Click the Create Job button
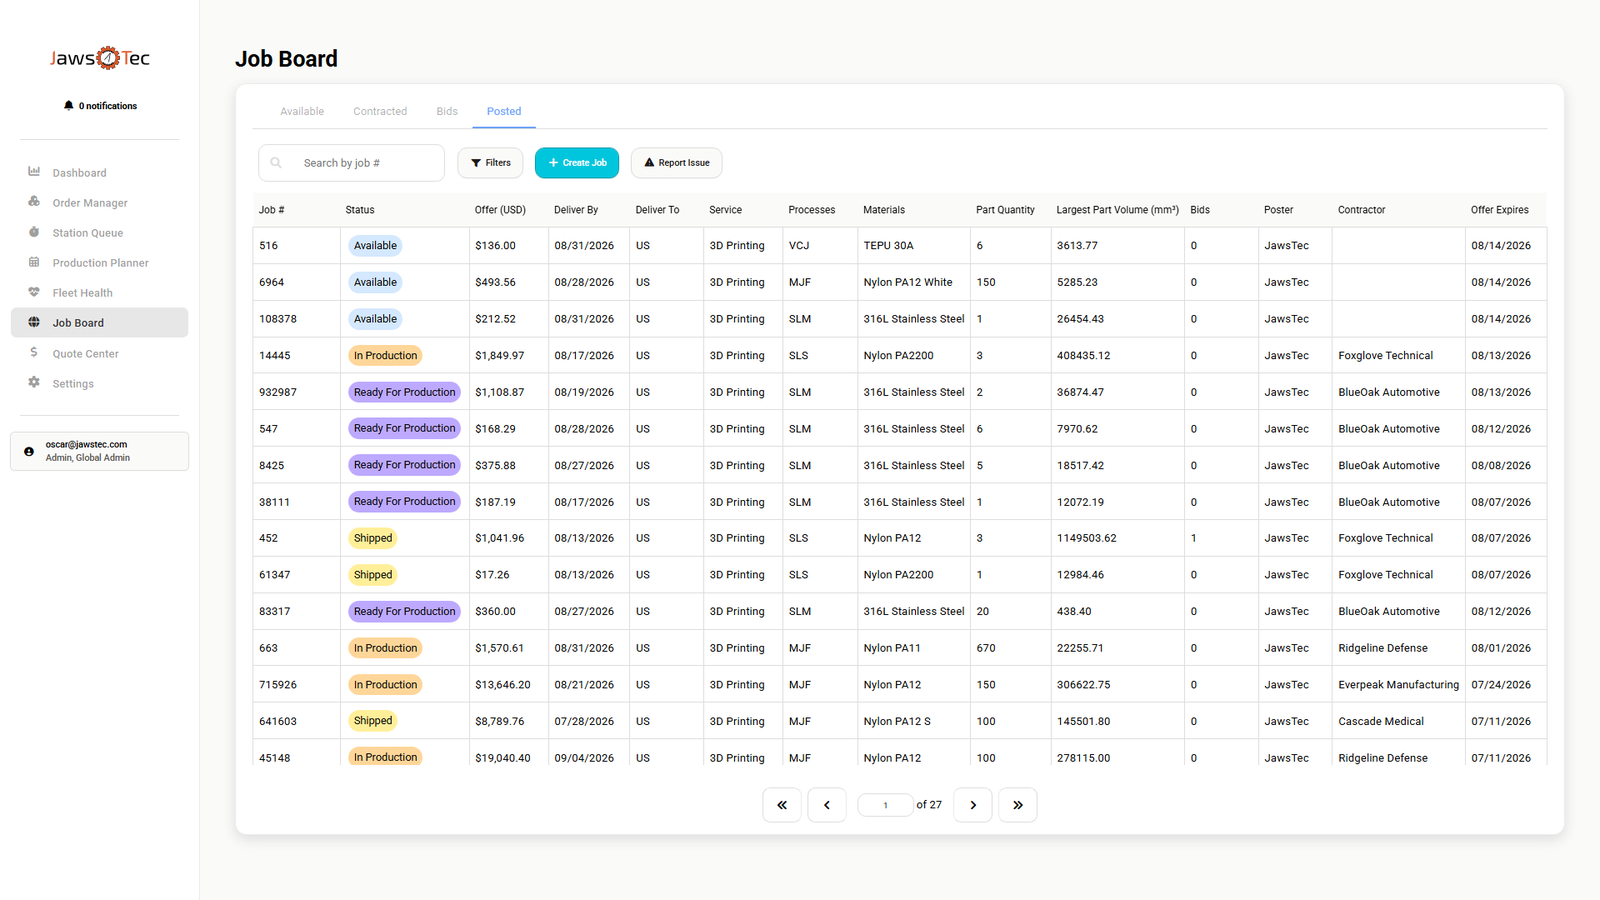Image resolution: width=1600 pixels, height=900 pixels. click(577, 163)
